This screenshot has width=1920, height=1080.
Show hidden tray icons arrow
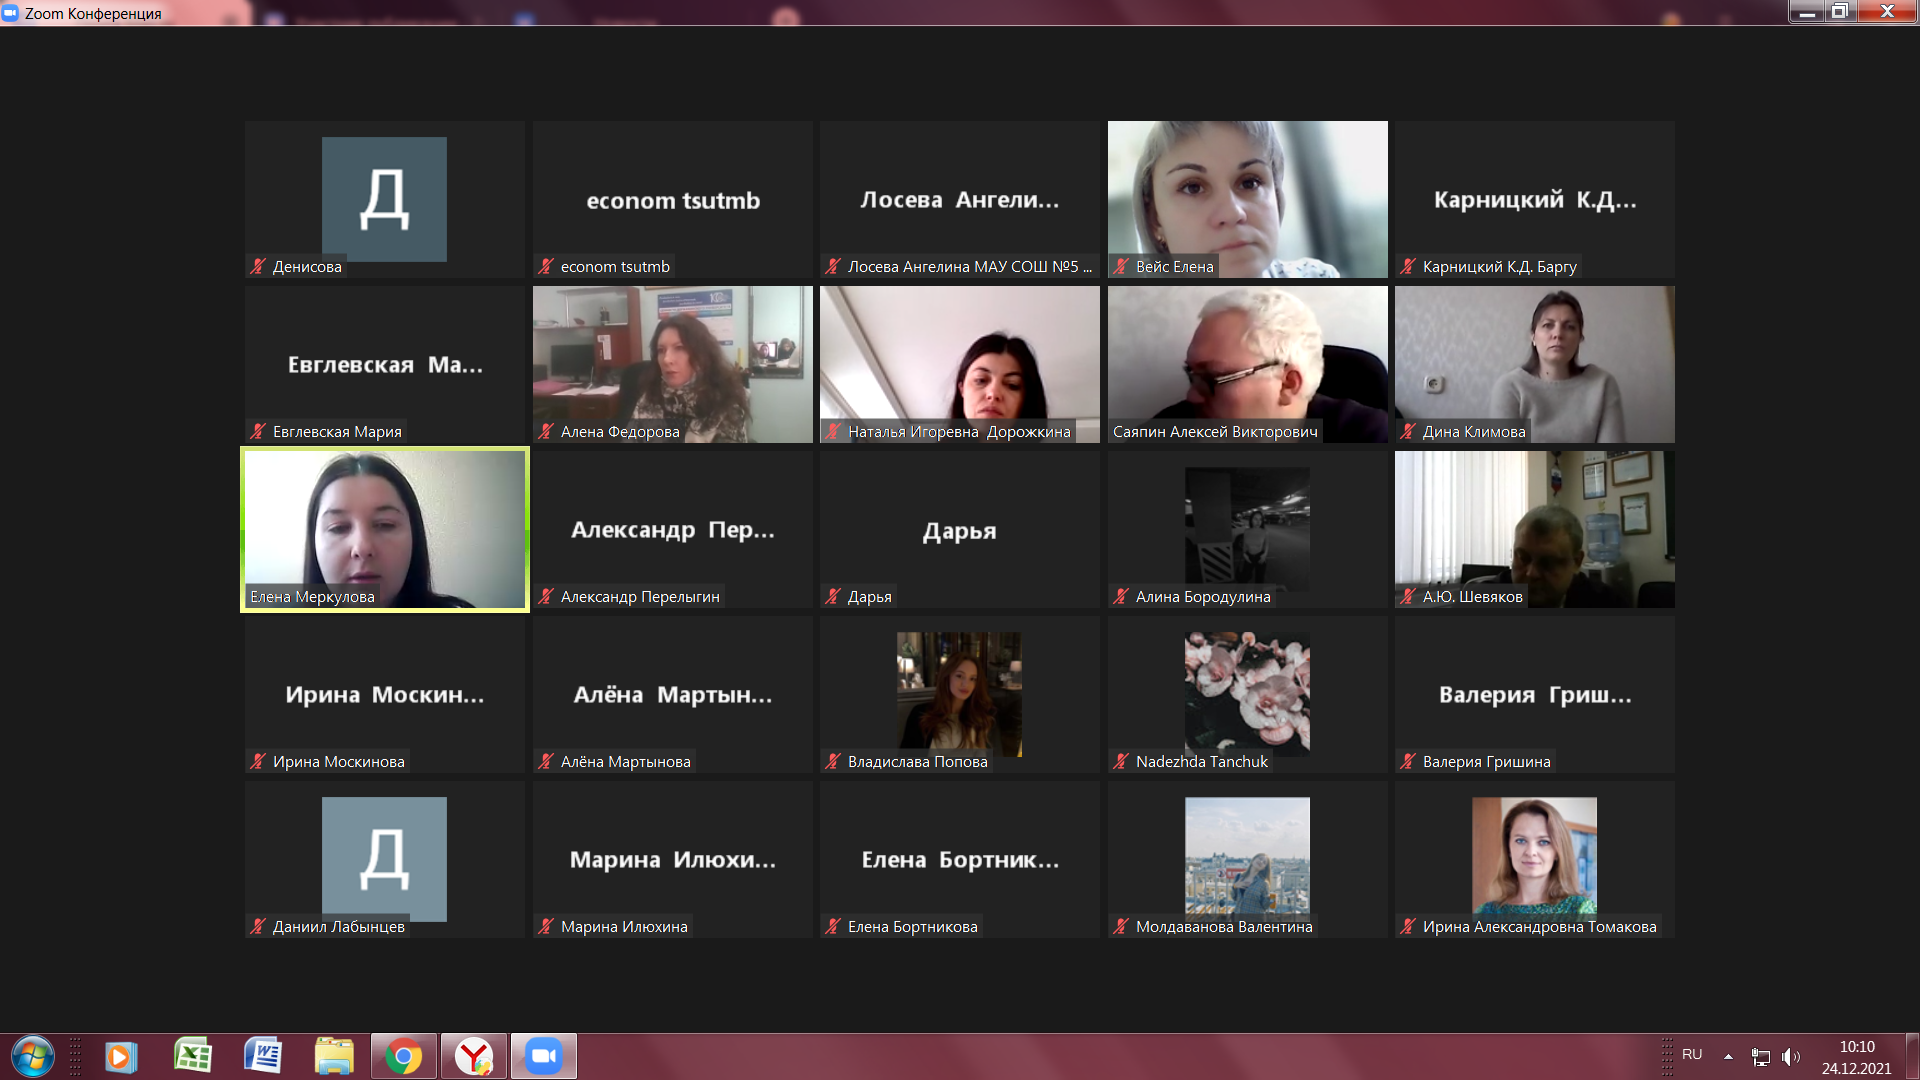[1728, 1057]
